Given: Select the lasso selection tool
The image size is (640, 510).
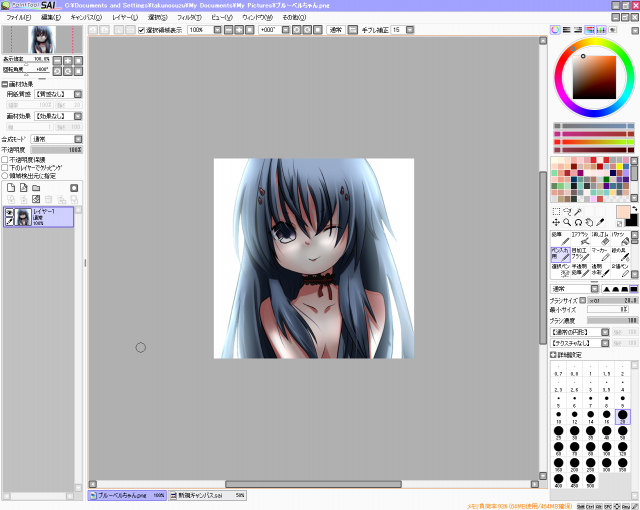Looking at the screenshot, I should tap(567, 211).
